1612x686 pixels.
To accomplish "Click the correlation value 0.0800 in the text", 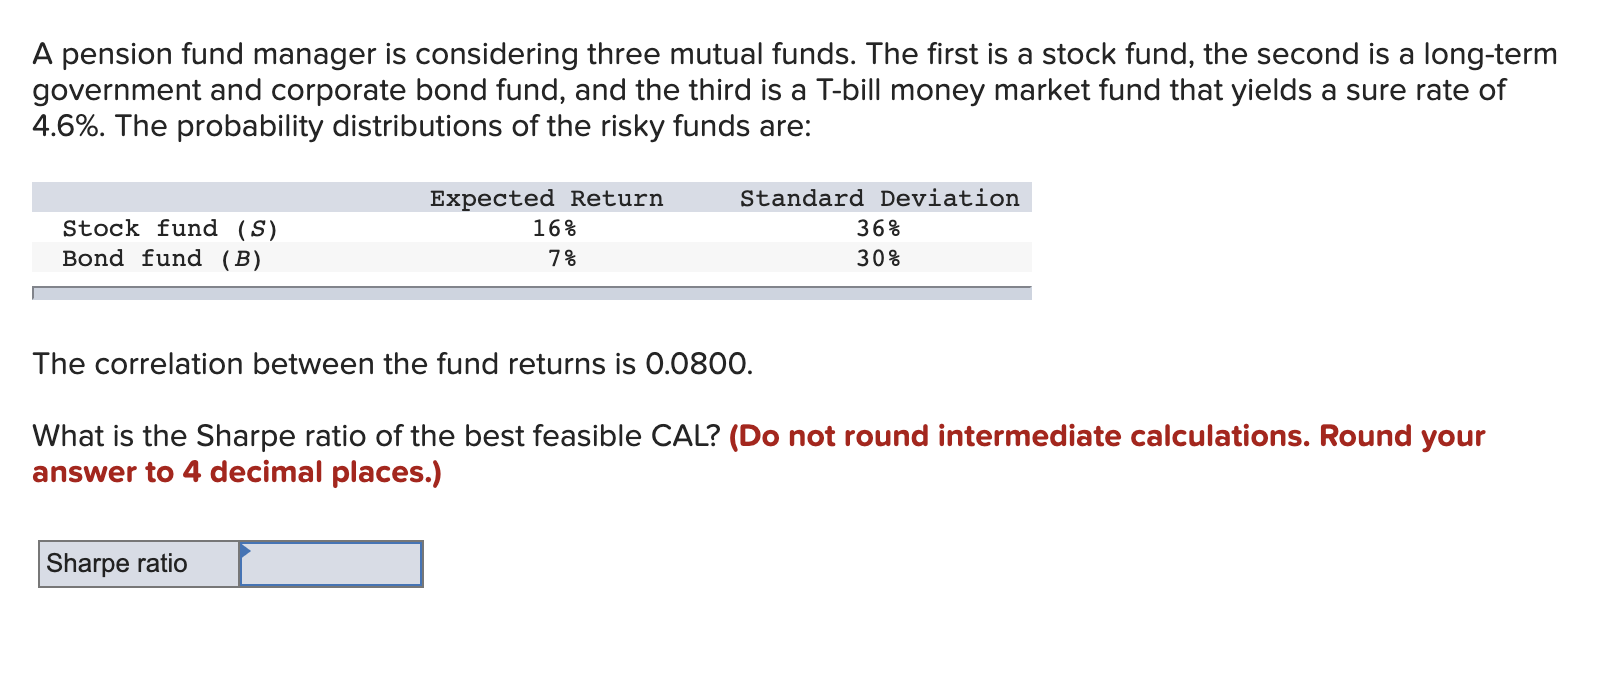I will [699, 364].
